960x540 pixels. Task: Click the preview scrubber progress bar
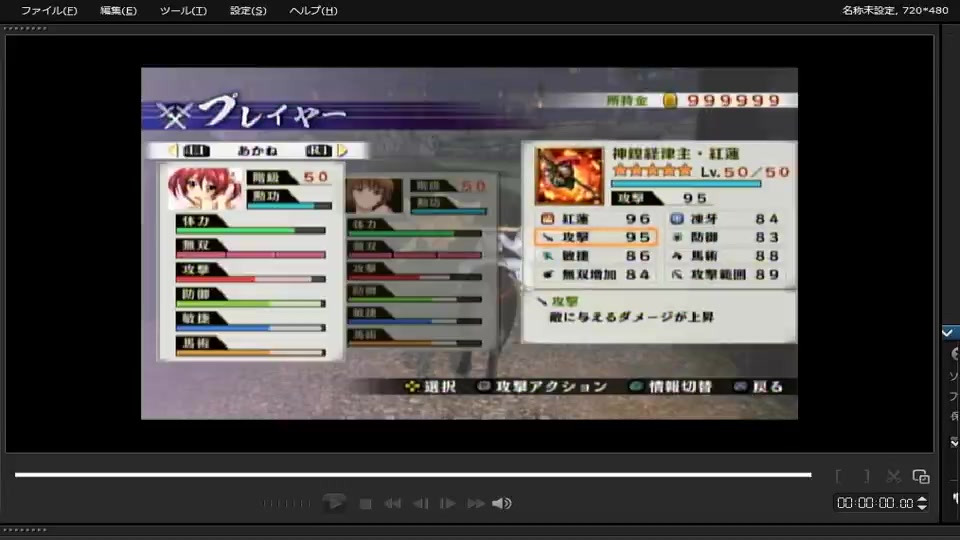(x=413, y=474)
